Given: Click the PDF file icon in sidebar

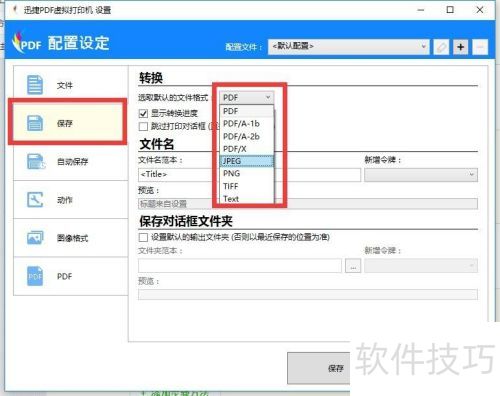Looking at the screenshot, I should pos(35,276).
